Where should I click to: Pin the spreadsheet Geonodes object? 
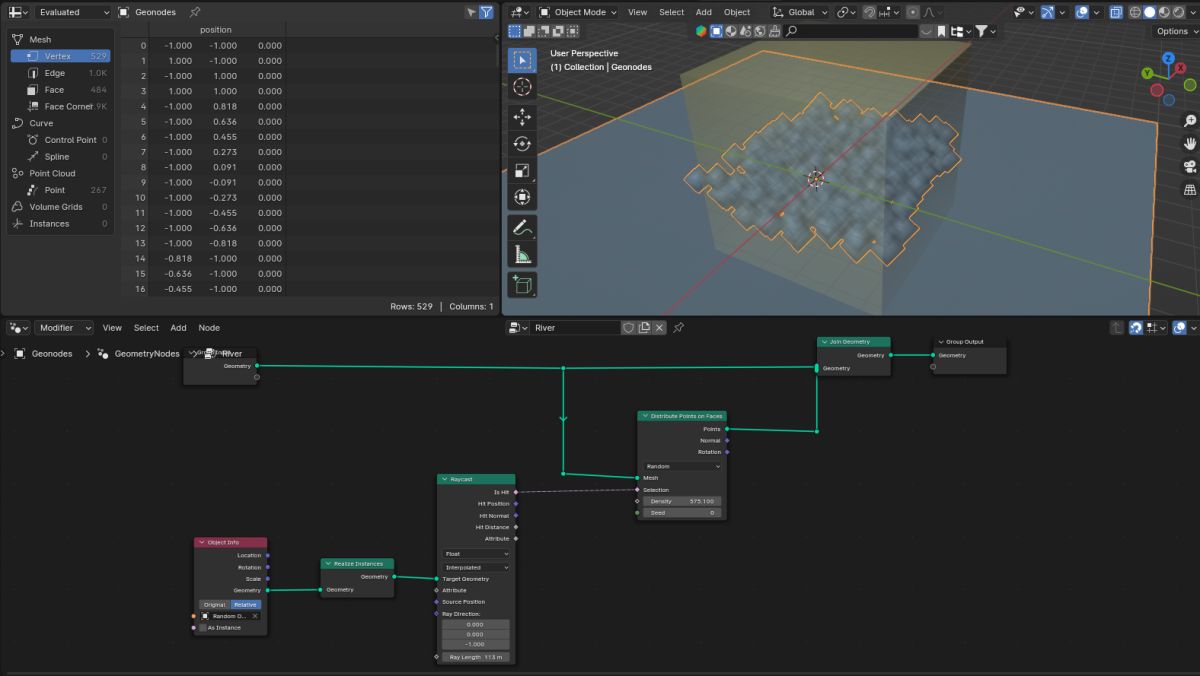click(195, 12)
